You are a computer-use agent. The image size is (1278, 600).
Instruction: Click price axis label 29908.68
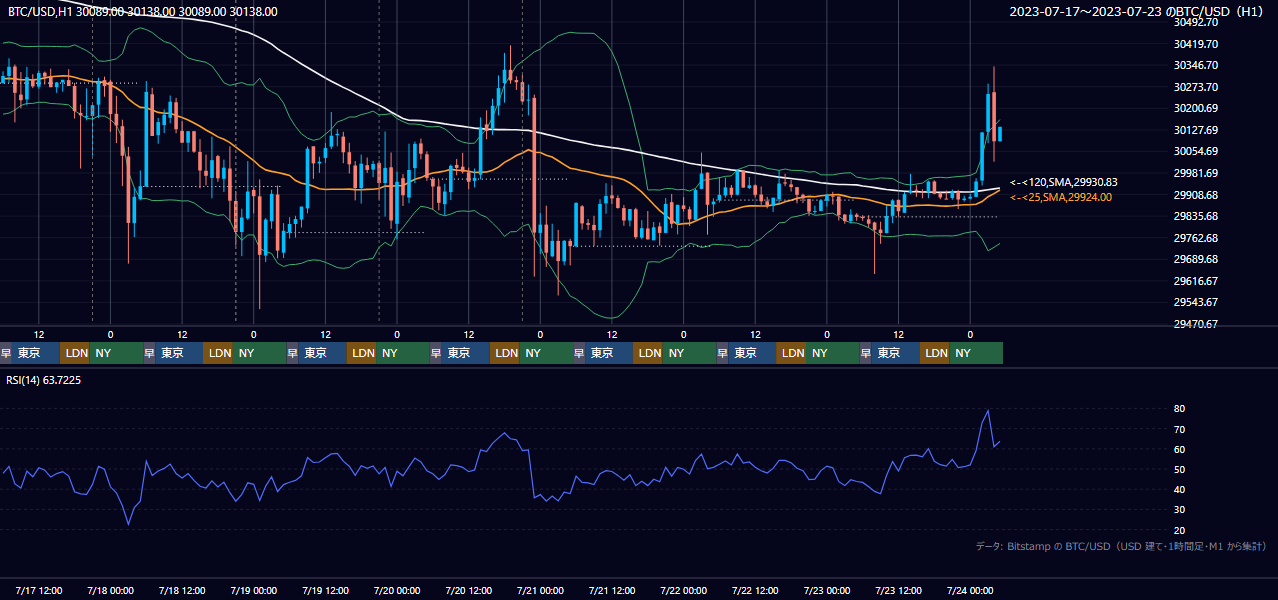pos(1195,195)
